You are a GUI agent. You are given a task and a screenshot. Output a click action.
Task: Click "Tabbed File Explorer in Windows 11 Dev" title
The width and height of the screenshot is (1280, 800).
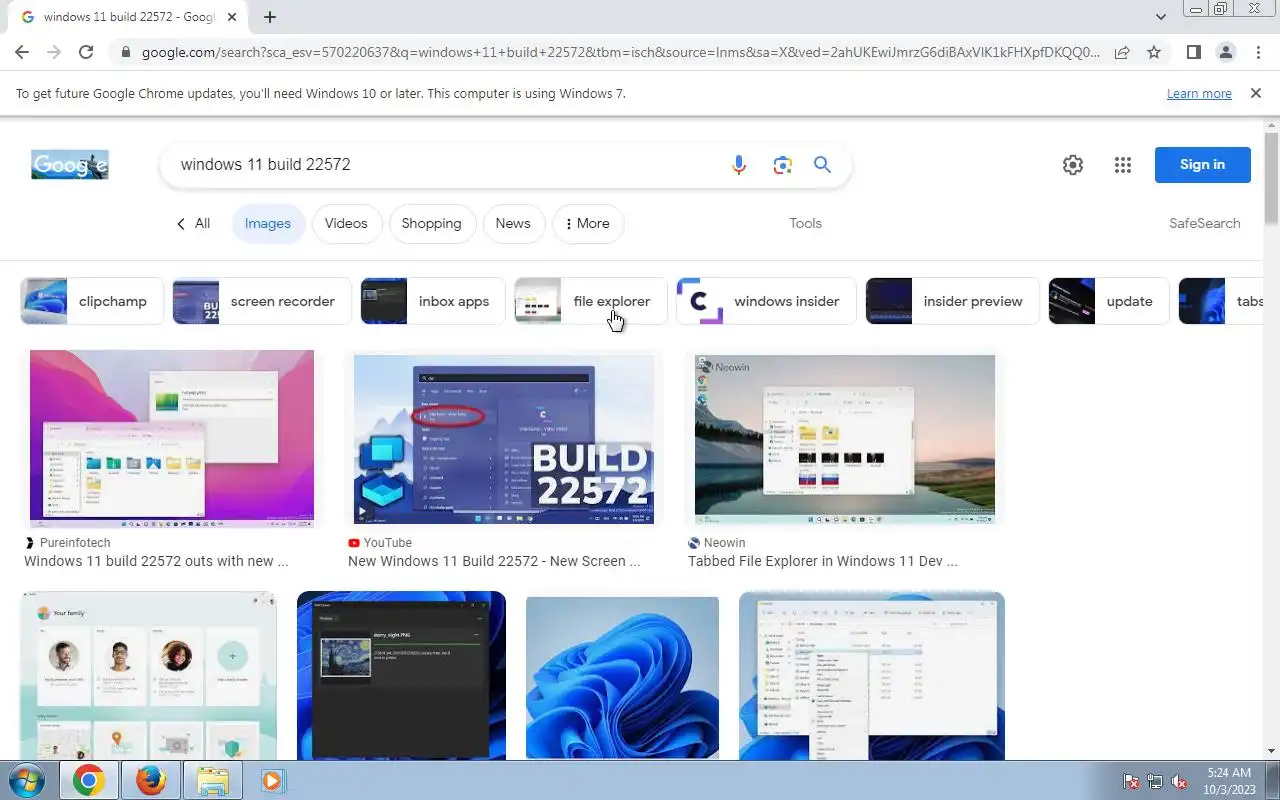coord(823,561)
